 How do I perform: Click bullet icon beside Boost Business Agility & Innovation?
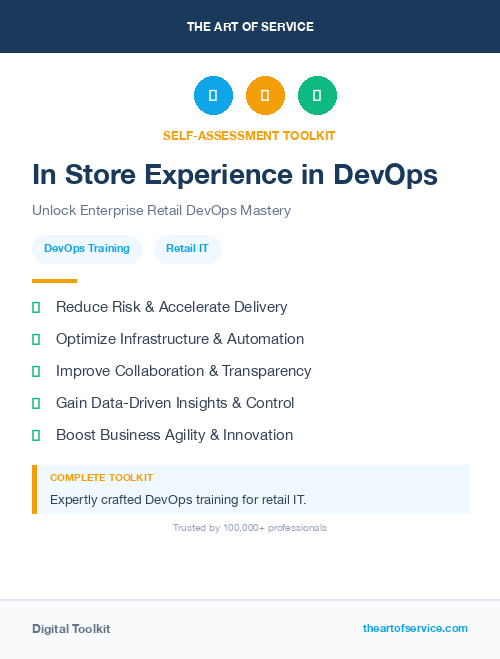click(x=36, y=435)
